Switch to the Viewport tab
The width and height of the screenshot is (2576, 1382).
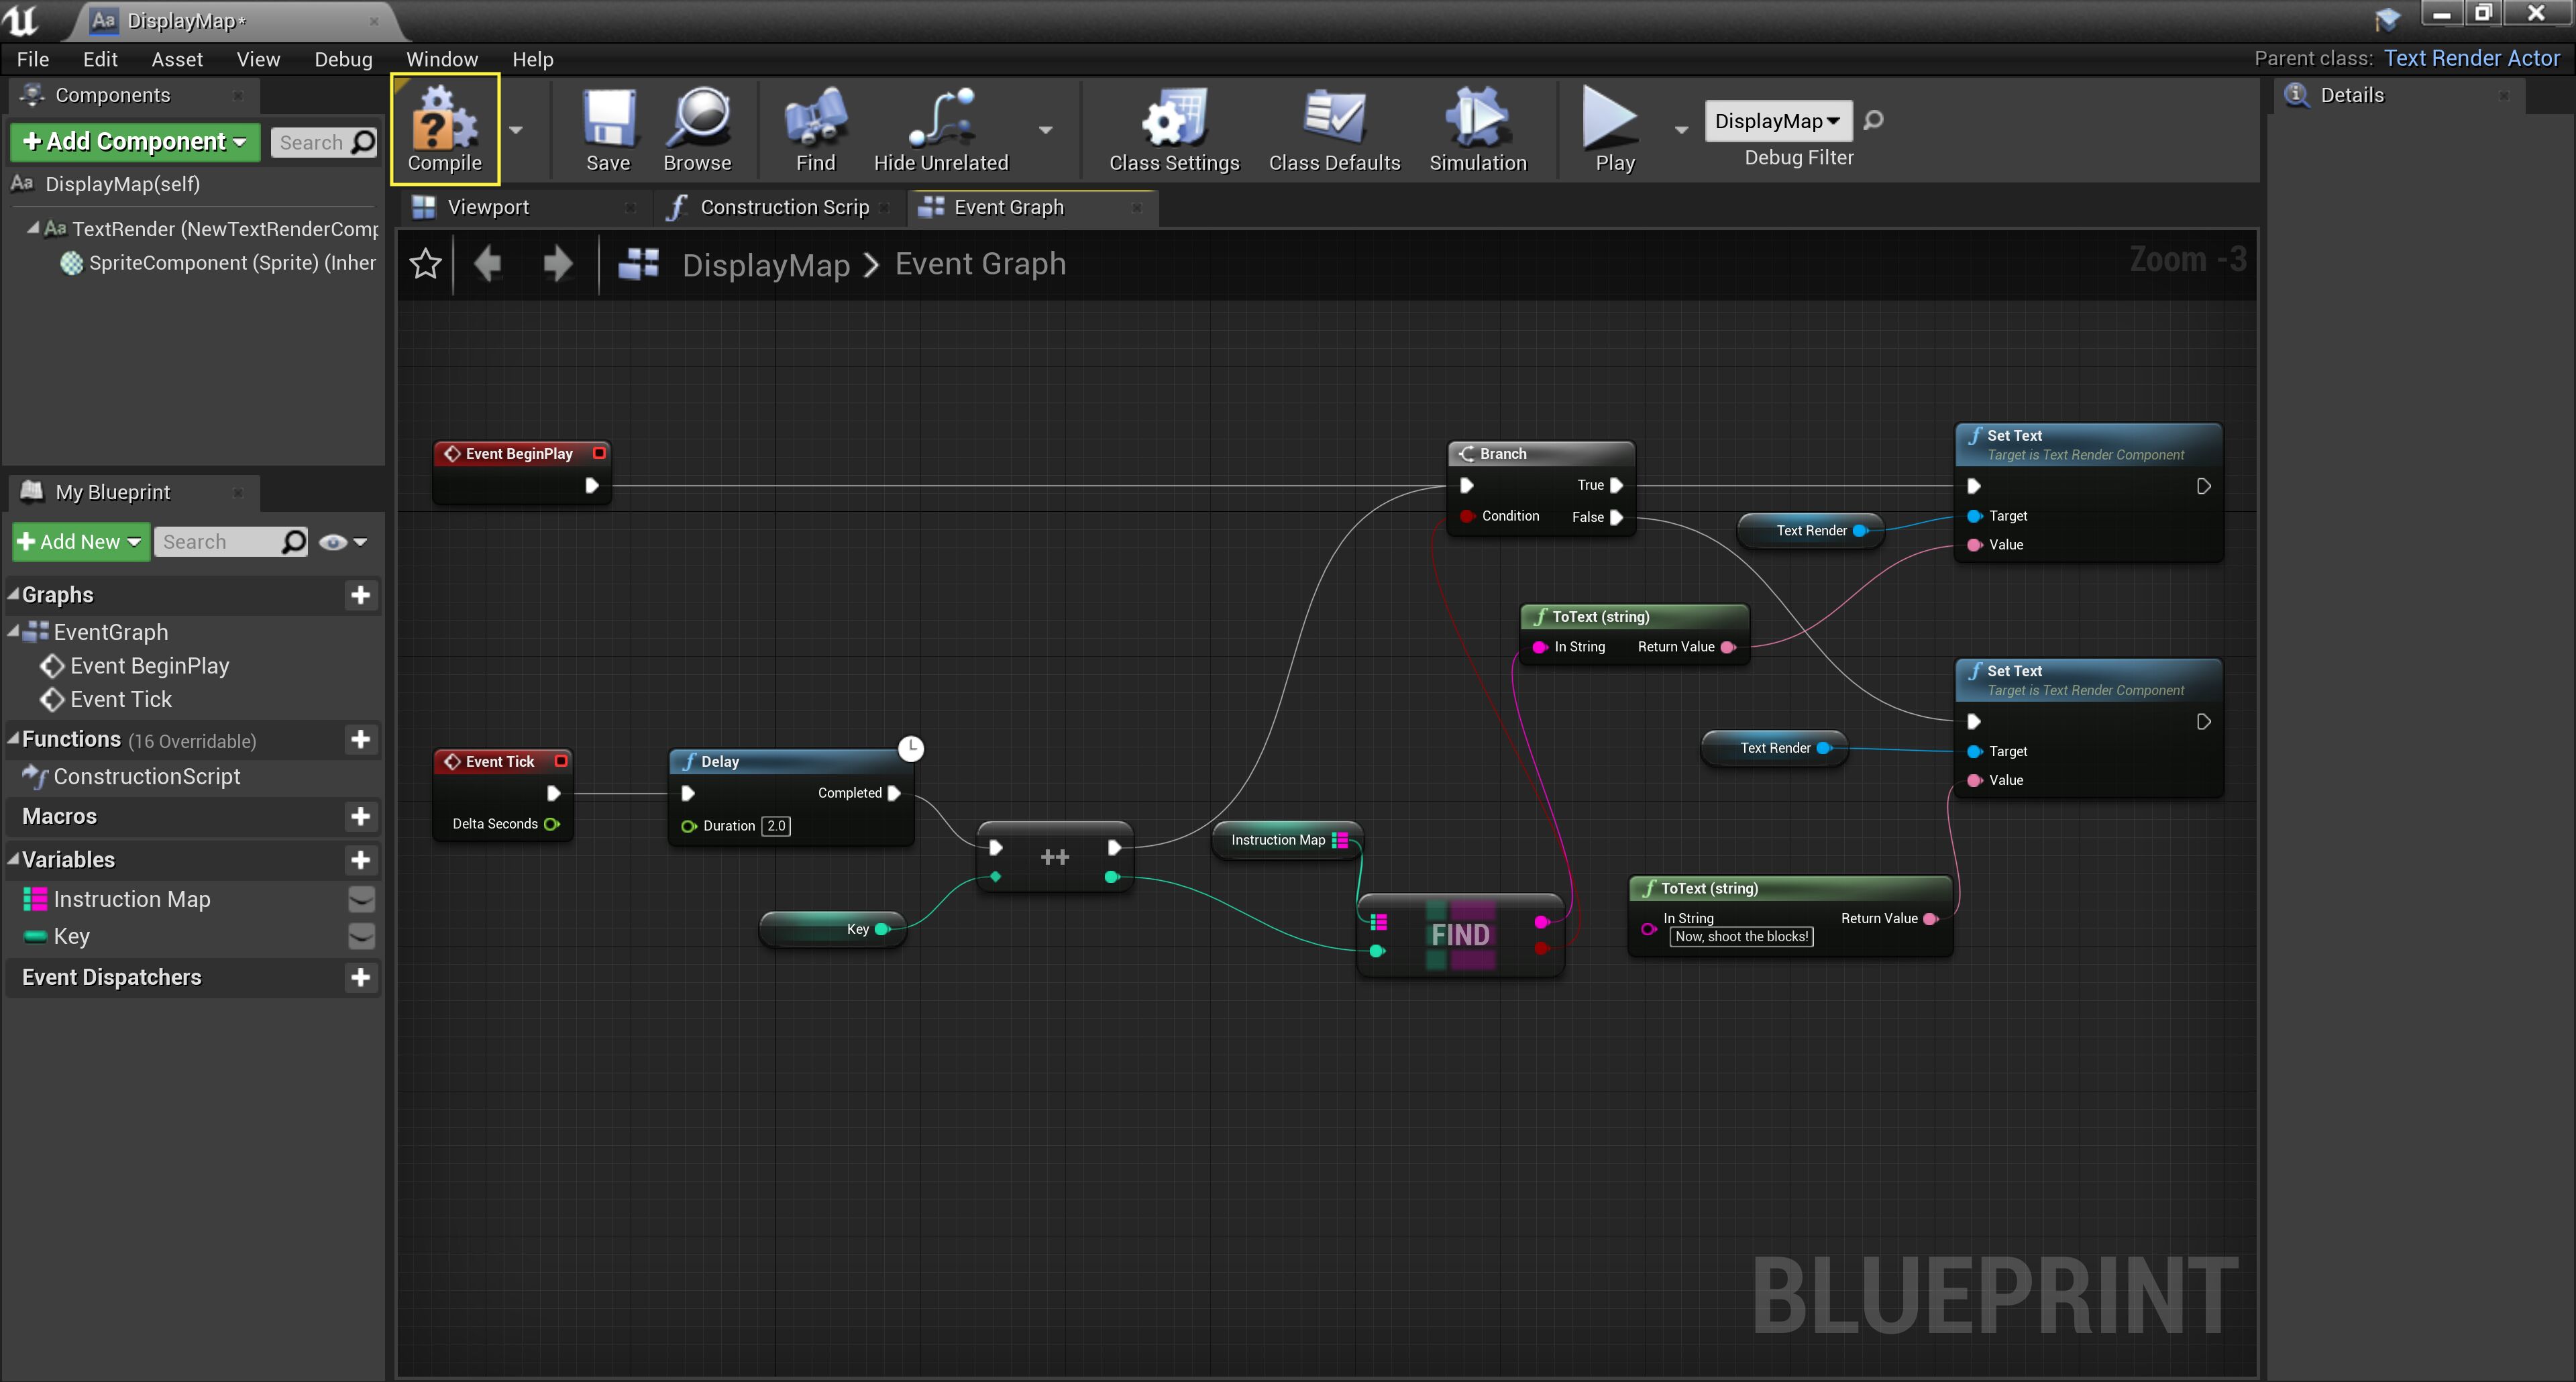[488, 207]
